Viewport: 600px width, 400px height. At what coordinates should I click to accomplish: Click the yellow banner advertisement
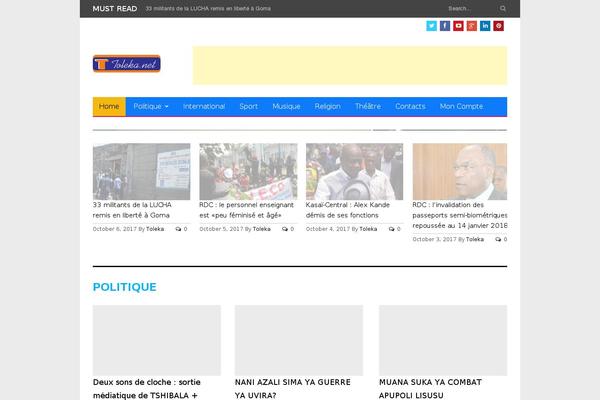[350, 65]
